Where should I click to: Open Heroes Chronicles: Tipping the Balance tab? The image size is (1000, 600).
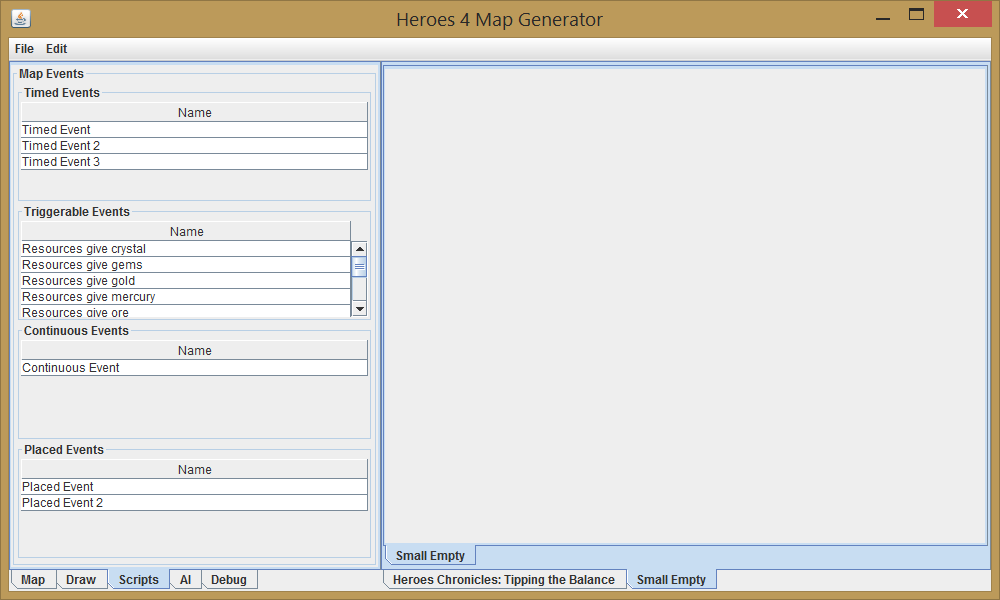pyautogui.click(x=504, y=580)
